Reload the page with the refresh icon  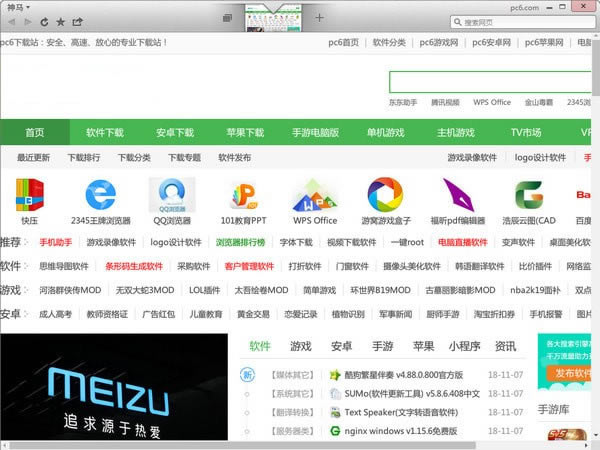pos(42,21)
